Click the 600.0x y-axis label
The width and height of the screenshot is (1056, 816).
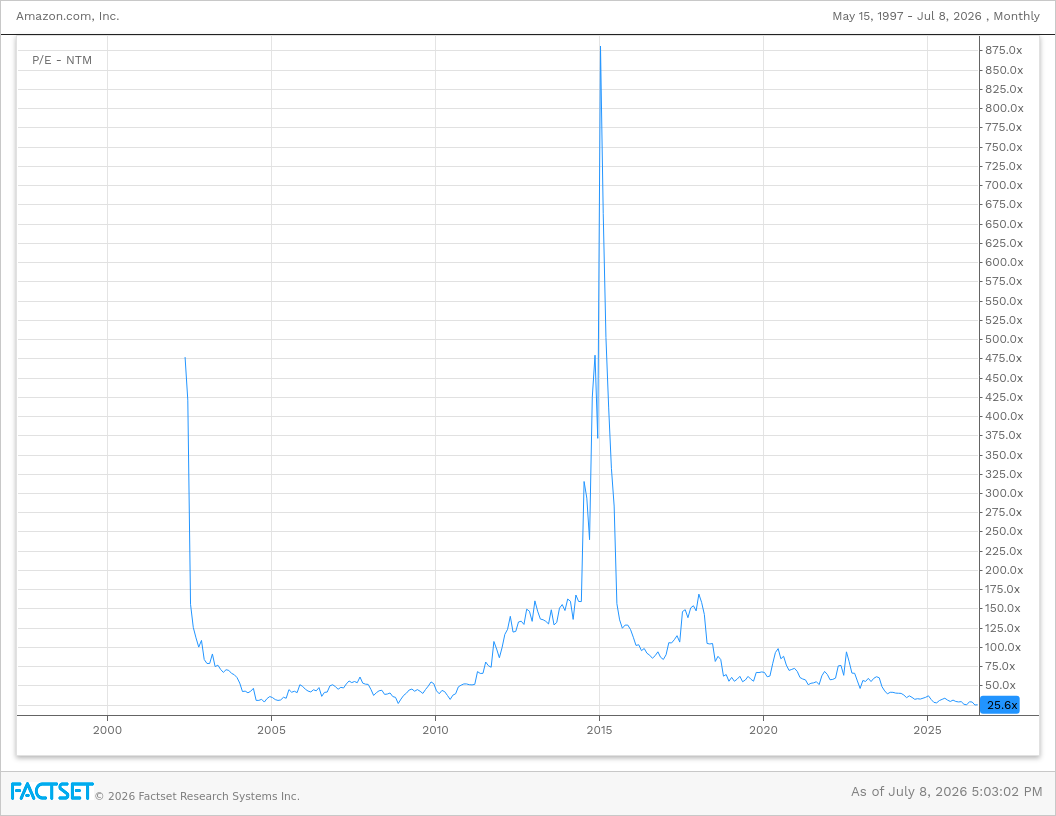[1004, 263]
